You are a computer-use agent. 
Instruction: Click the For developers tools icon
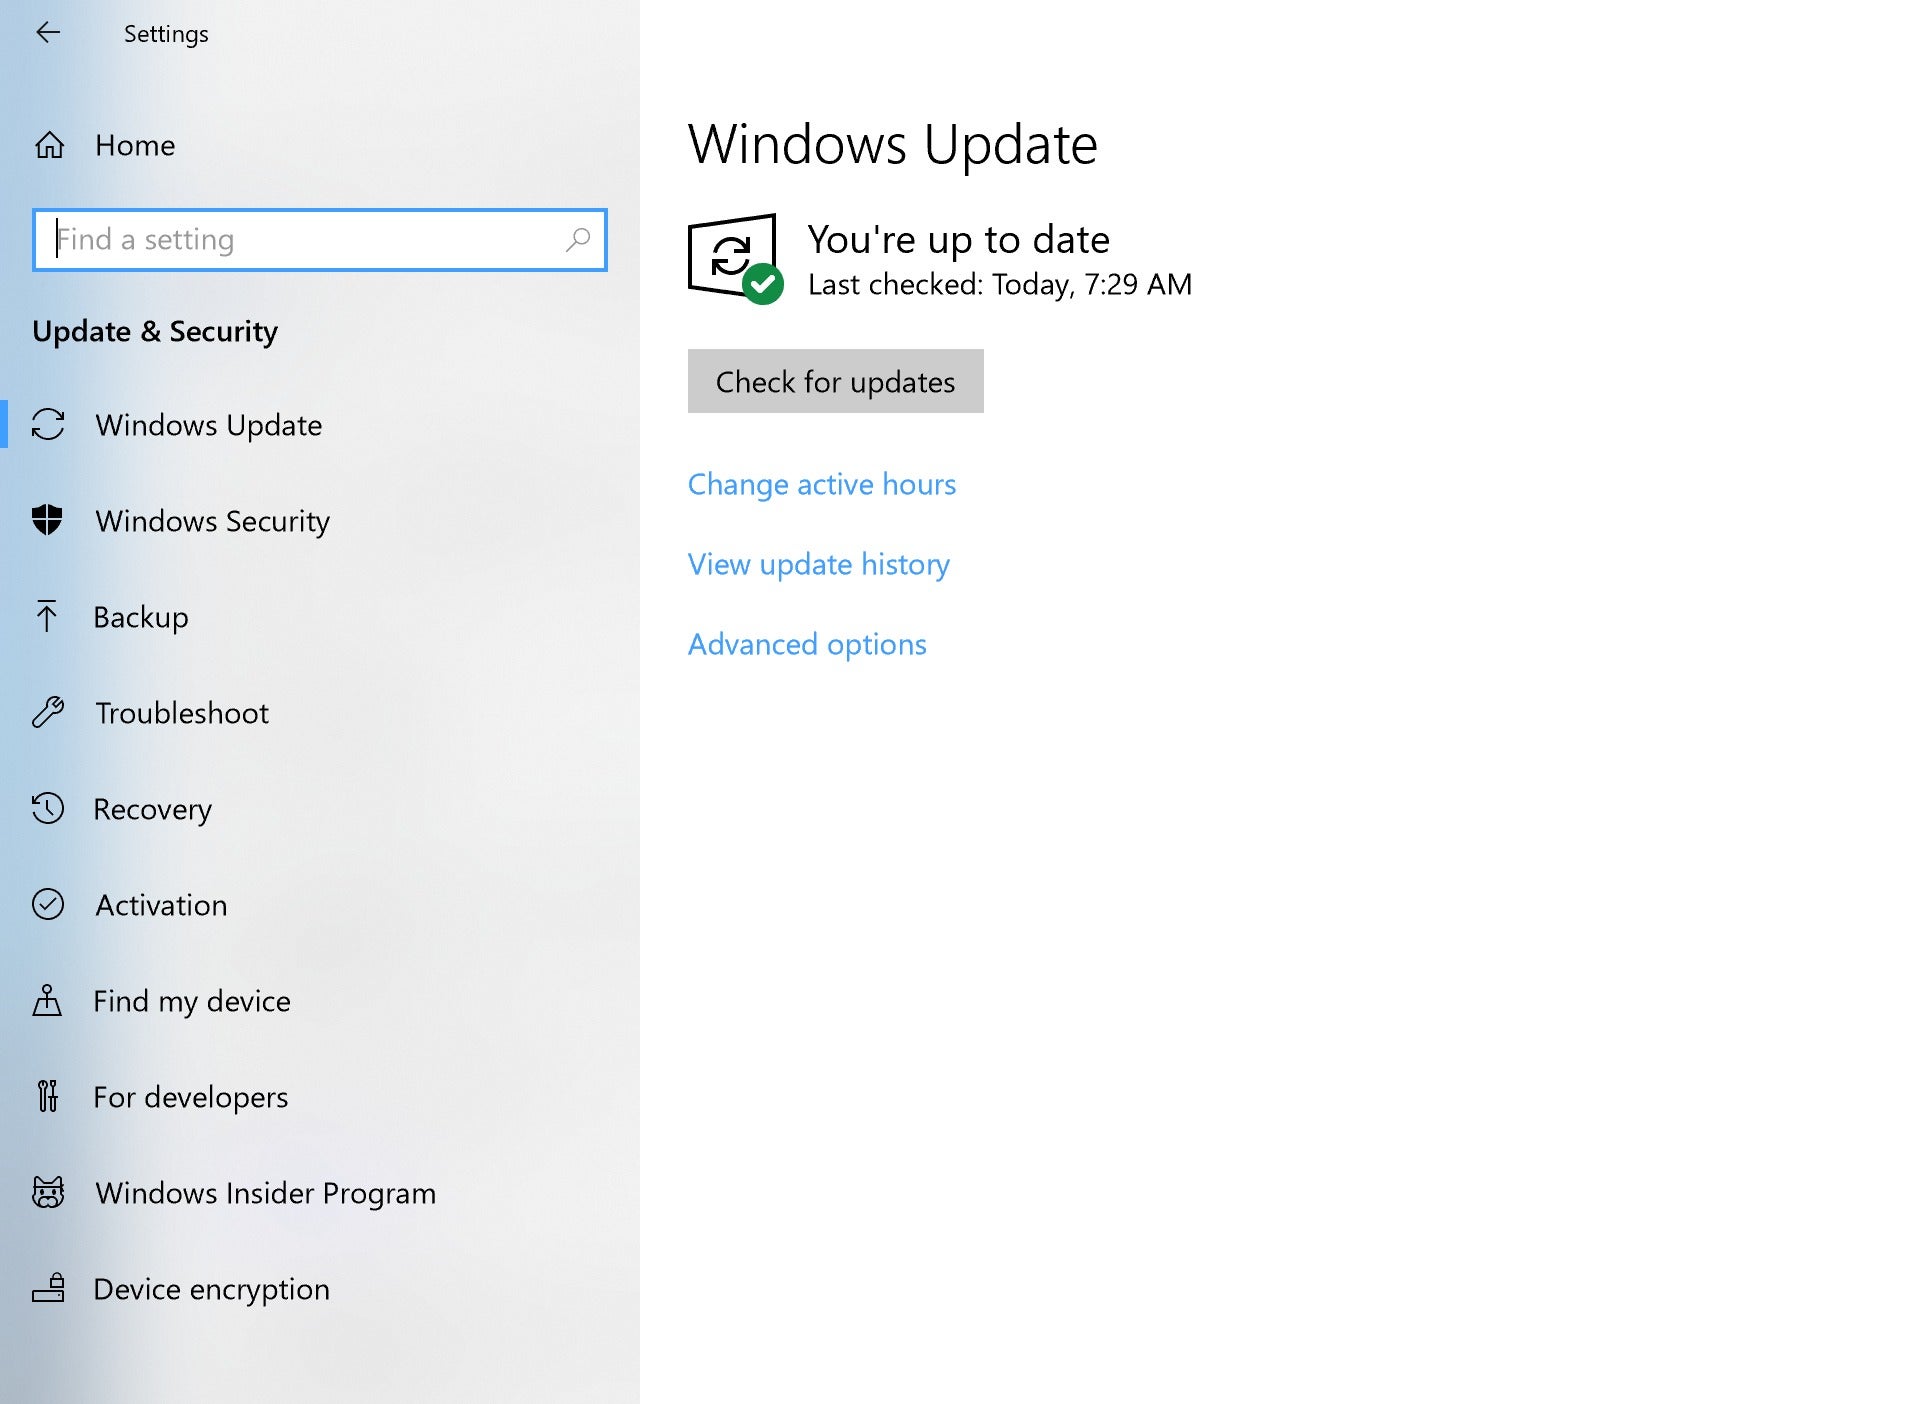tap(48, 1095)
